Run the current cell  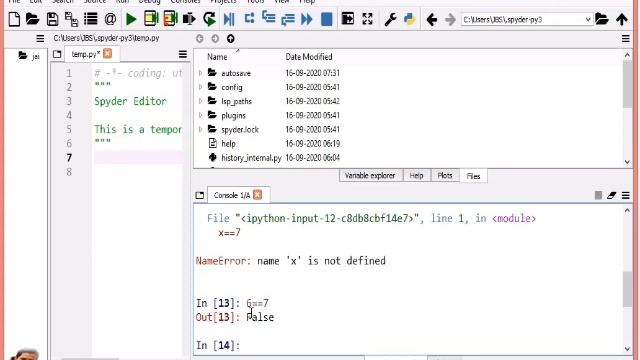click(x=151, y=19)
